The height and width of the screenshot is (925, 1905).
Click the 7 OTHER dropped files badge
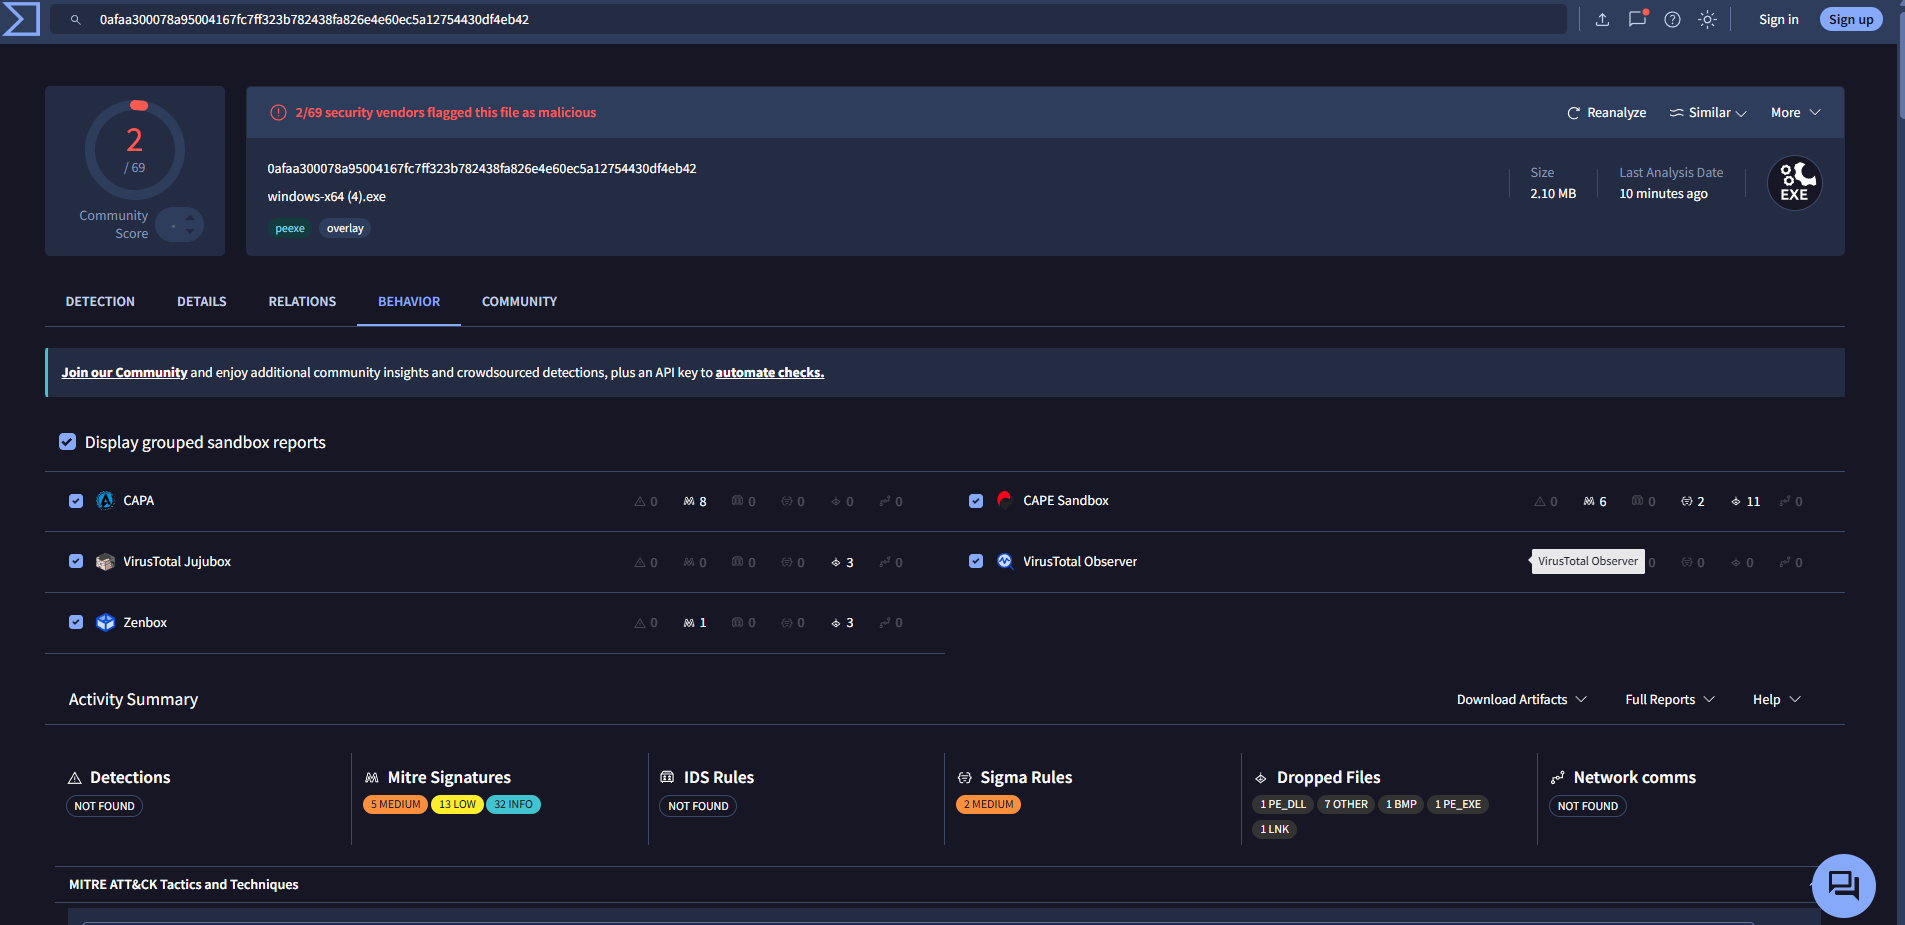tap(1346, 804)
